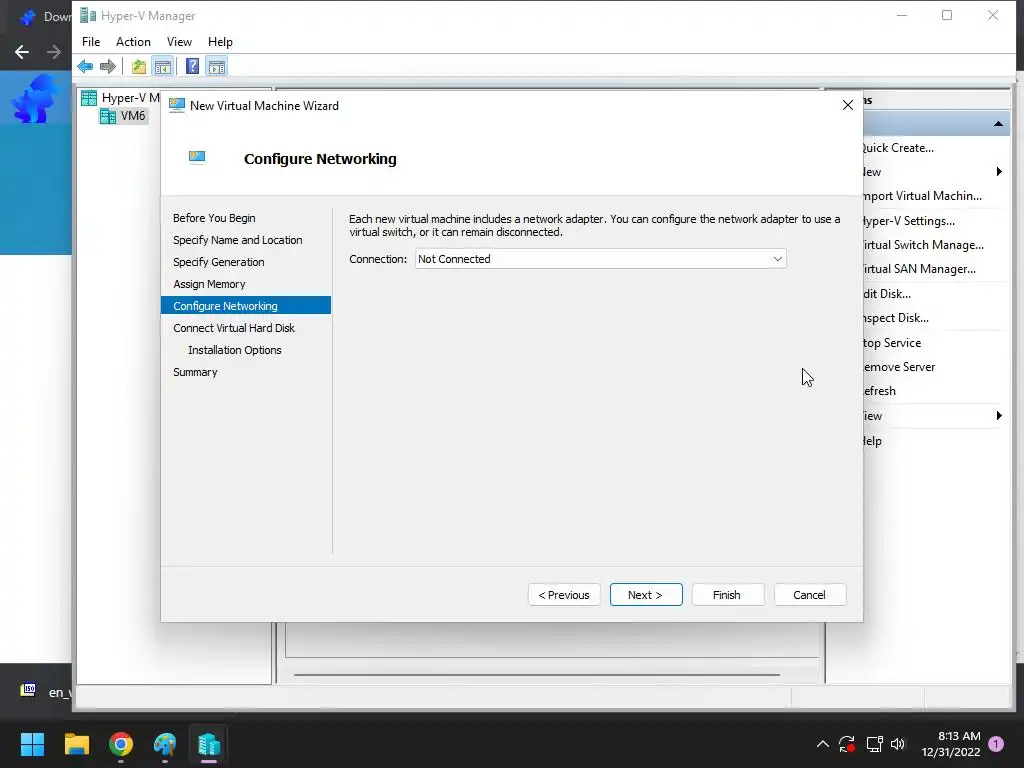This screenshot has width=1024, height=768.
Task: Open the Connection dropdown list
Action: pyautogui.click(x=601, y=259)
